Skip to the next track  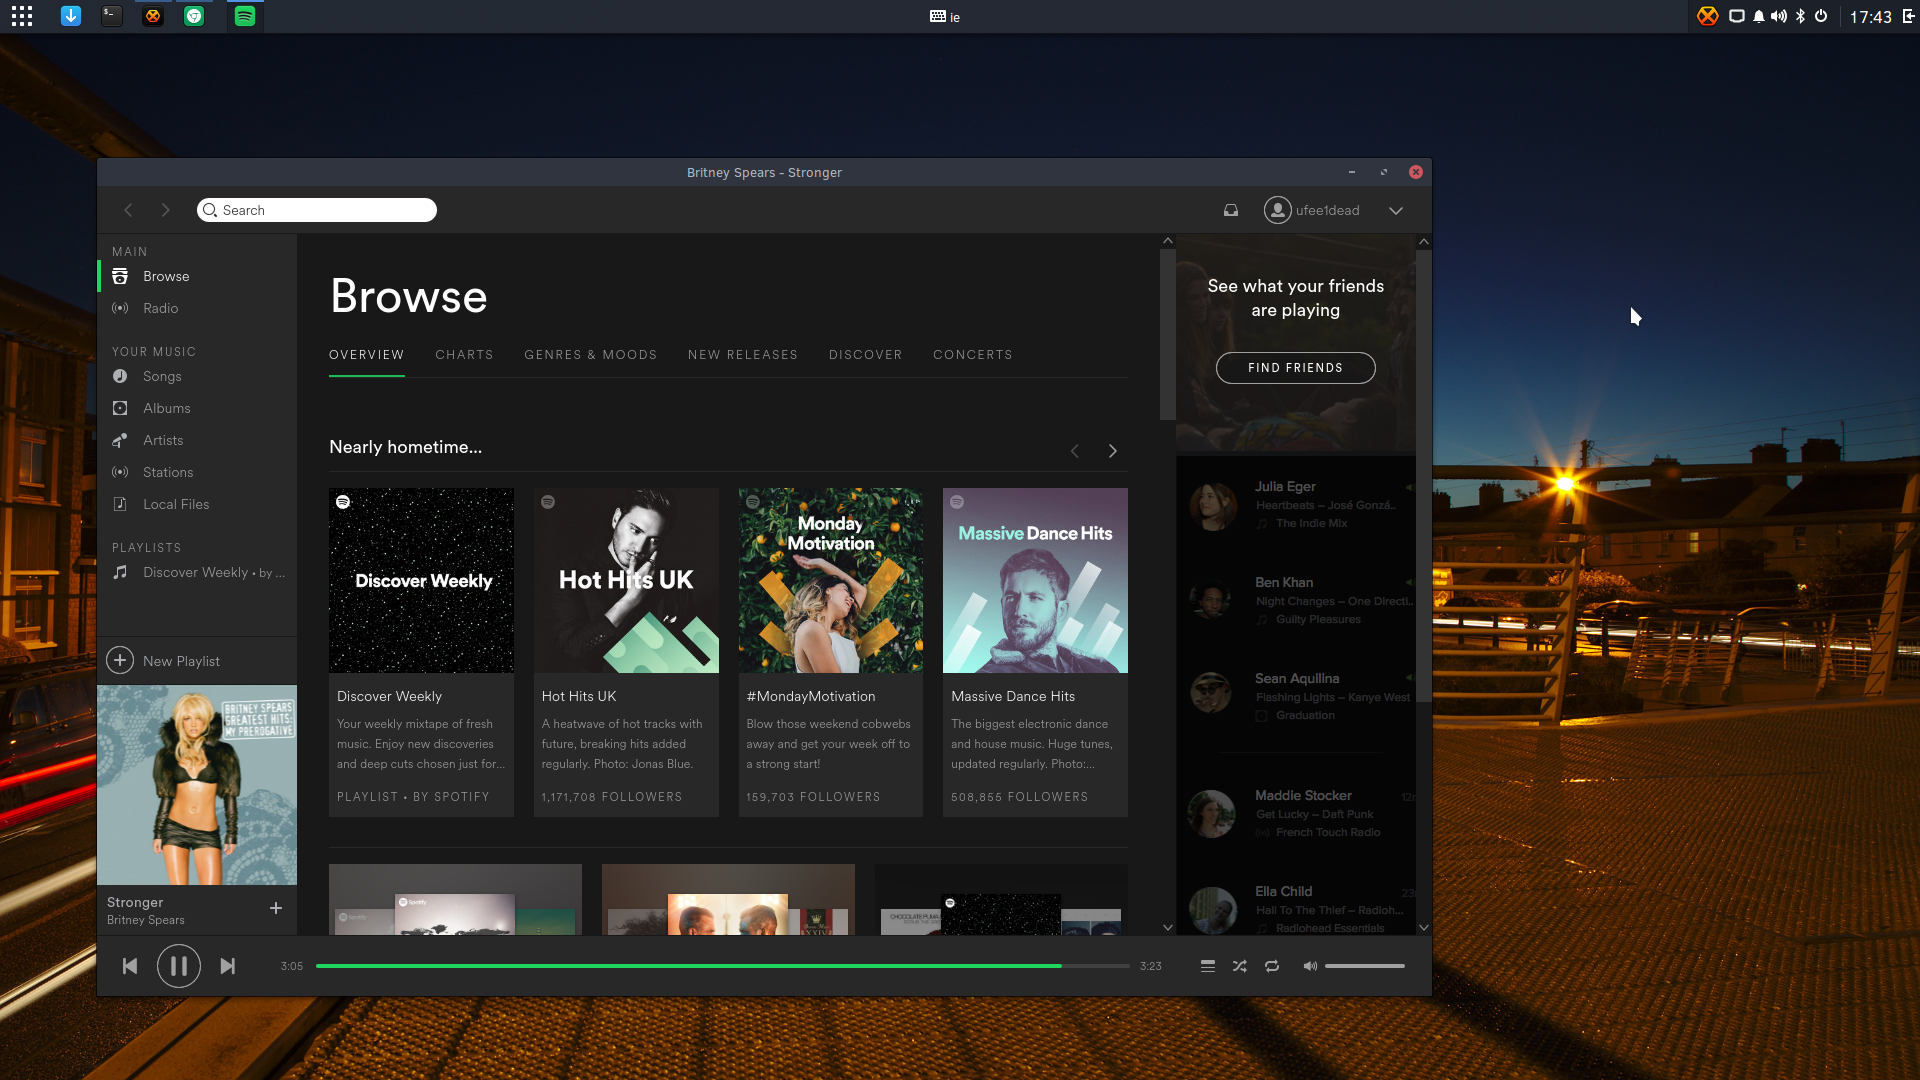point(228,966)
